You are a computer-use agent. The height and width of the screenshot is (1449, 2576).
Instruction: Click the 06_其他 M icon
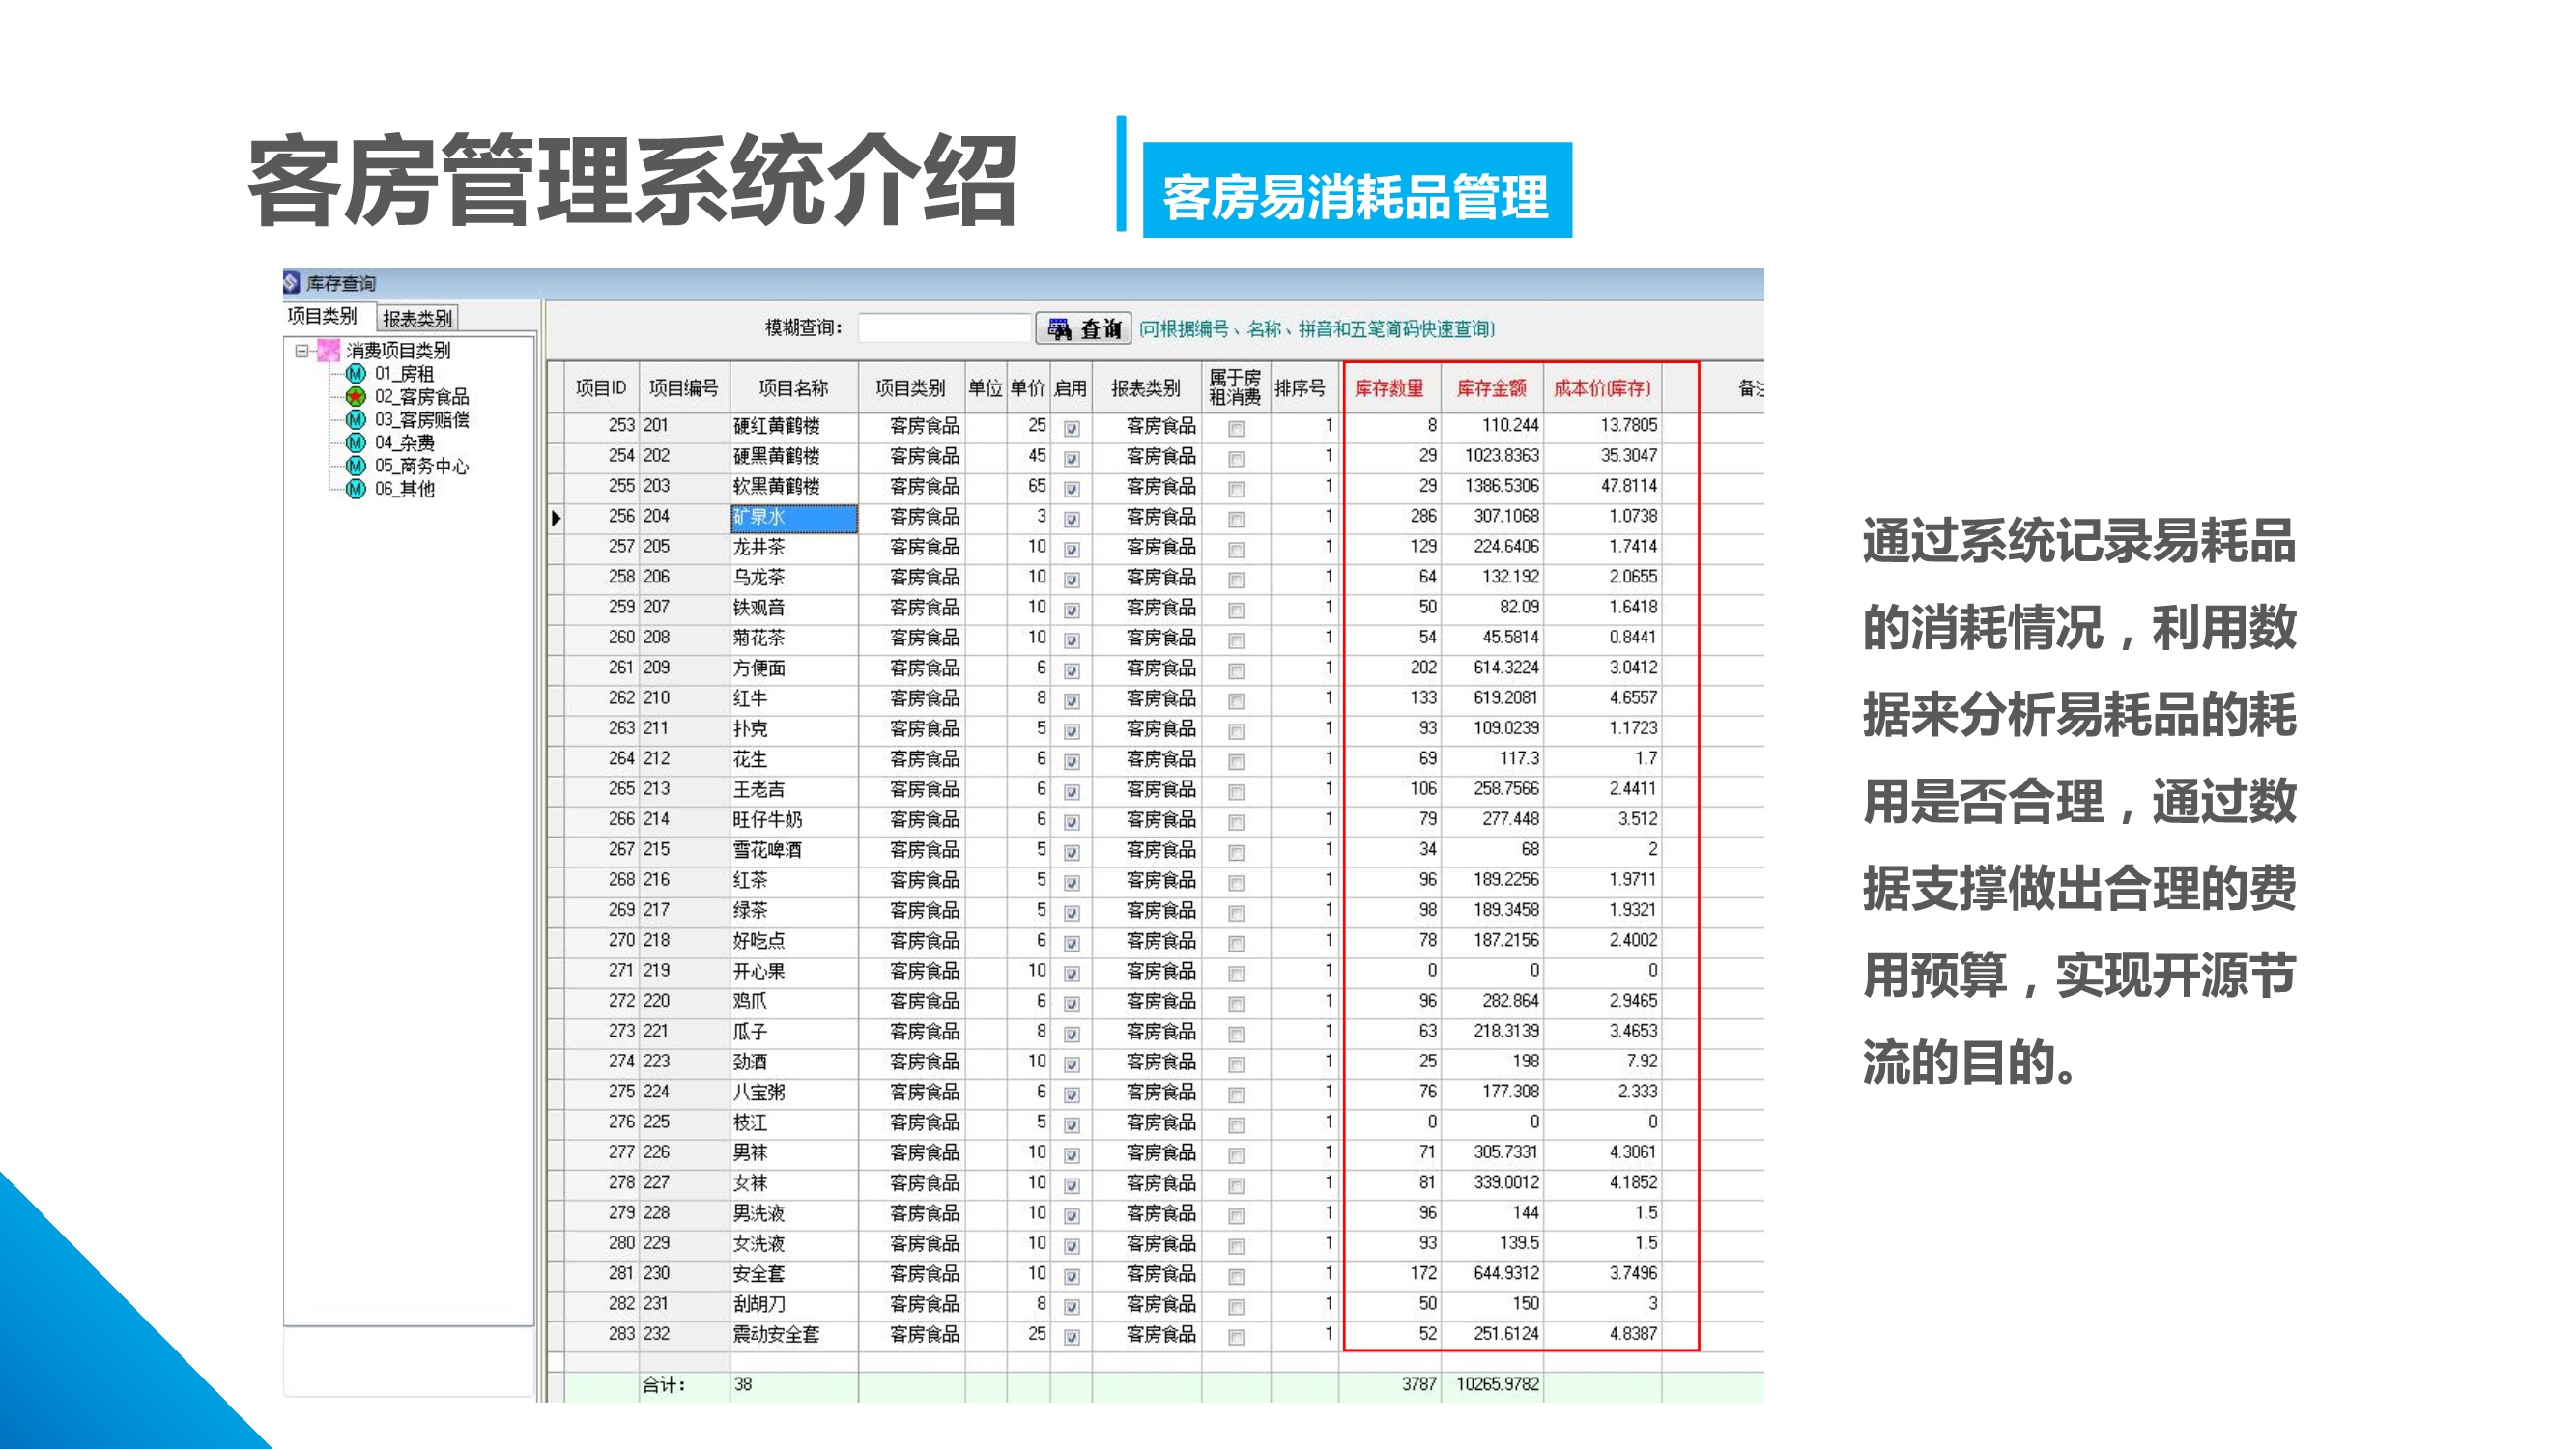[355, 488]
